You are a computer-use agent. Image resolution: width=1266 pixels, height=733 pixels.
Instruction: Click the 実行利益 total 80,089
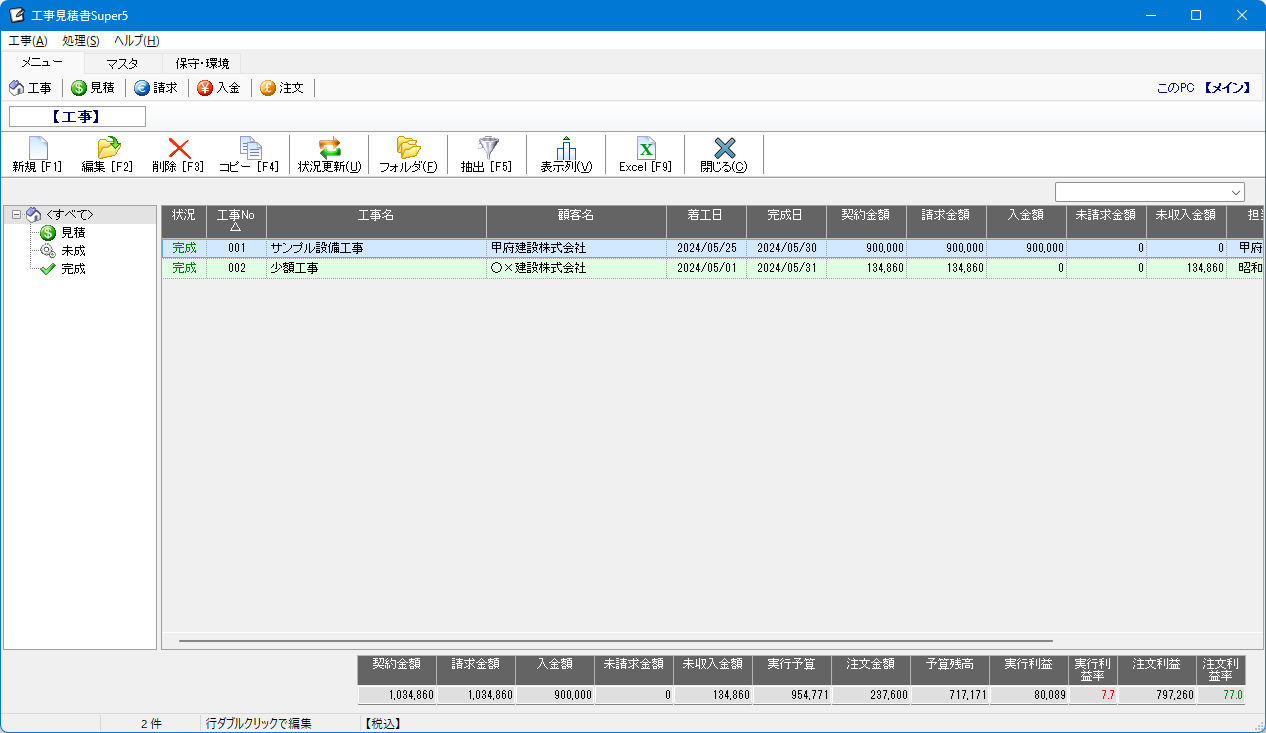[x=1029, y=695]
